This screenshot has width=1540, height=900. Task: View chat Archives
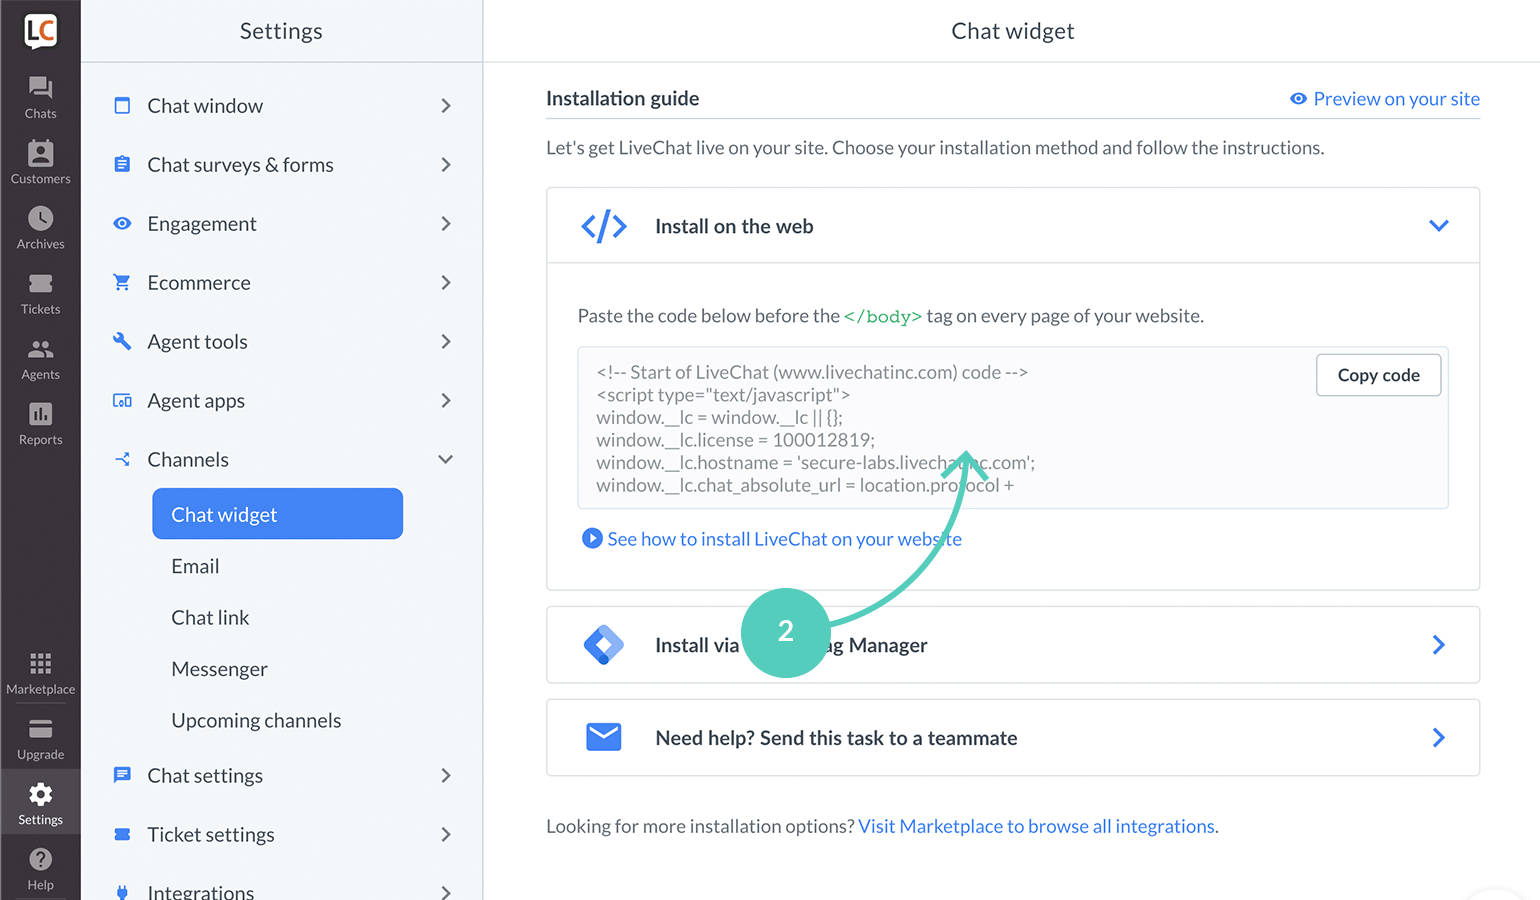pyautogui.click(x=40, y=227)
